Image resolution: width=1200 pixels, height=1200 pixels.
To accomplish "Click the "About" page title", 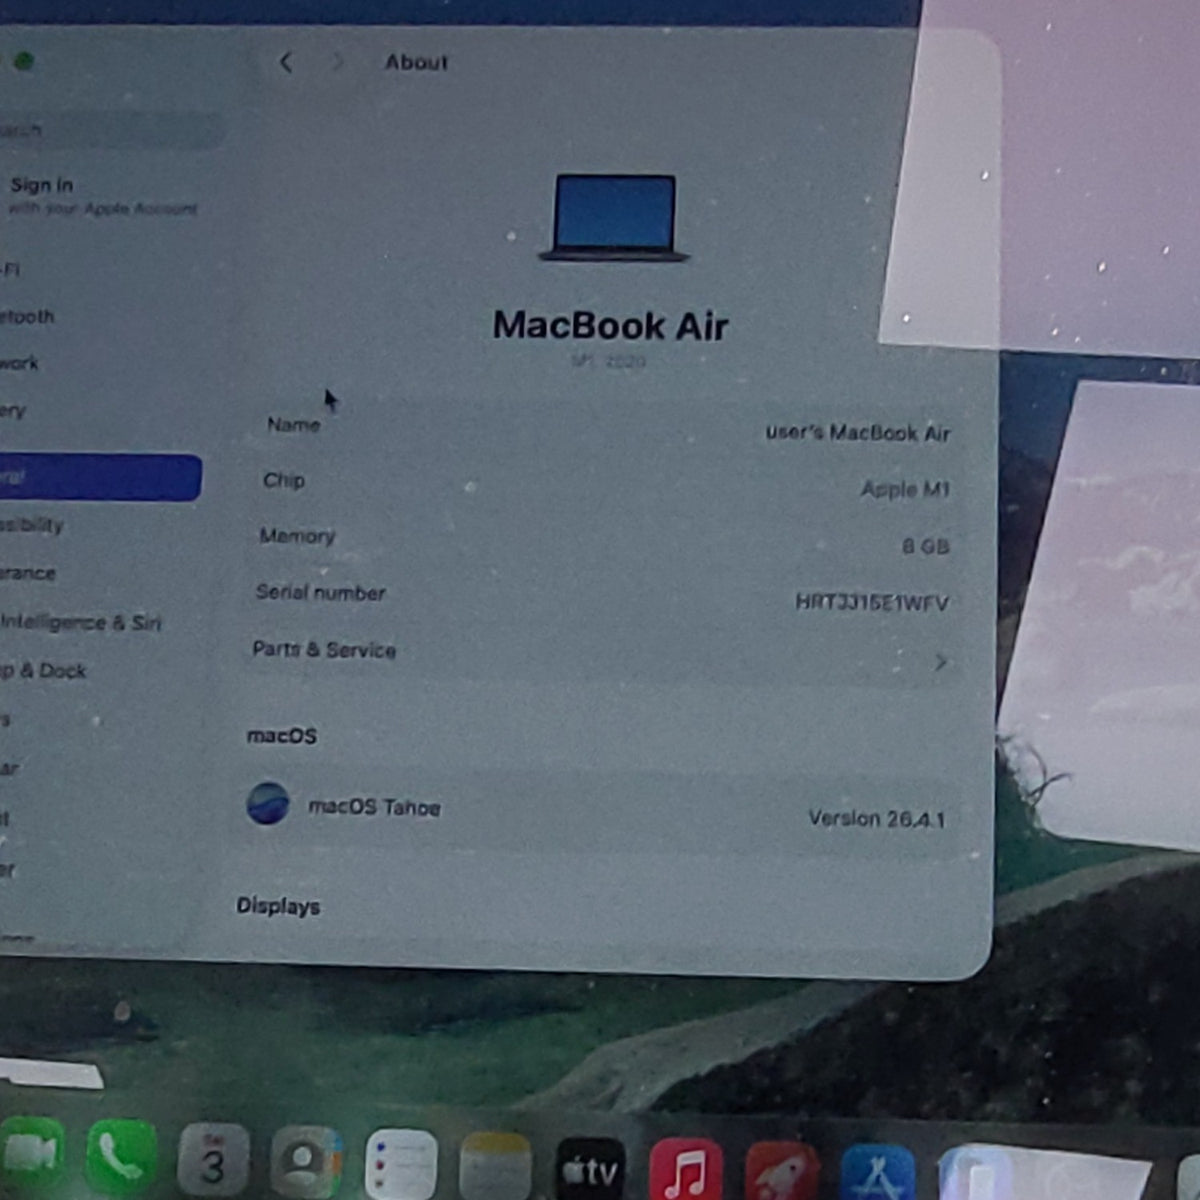I will click(x=416, y=62).
